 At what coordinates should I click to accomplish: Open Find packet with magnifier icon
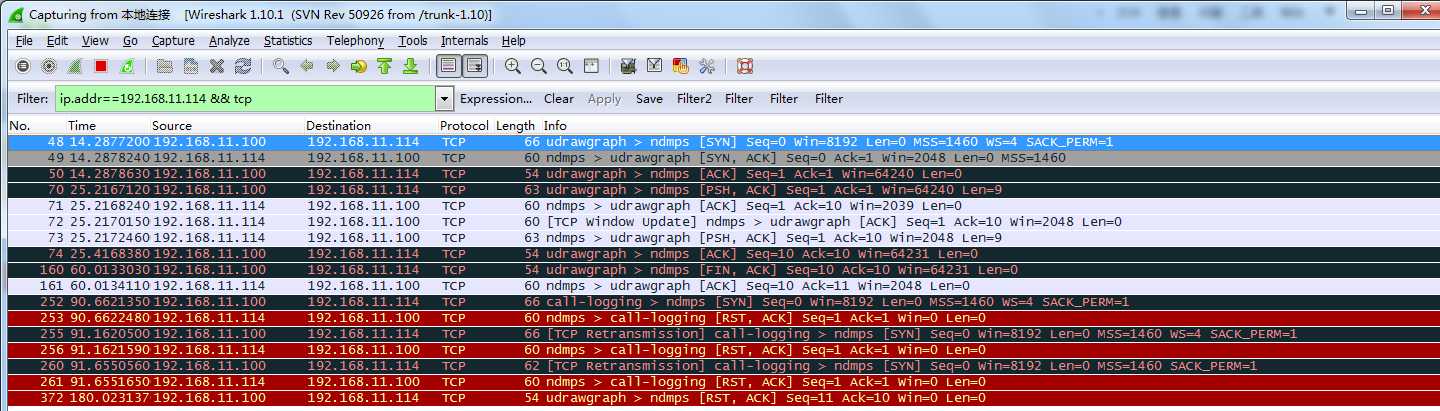(281, 66)
